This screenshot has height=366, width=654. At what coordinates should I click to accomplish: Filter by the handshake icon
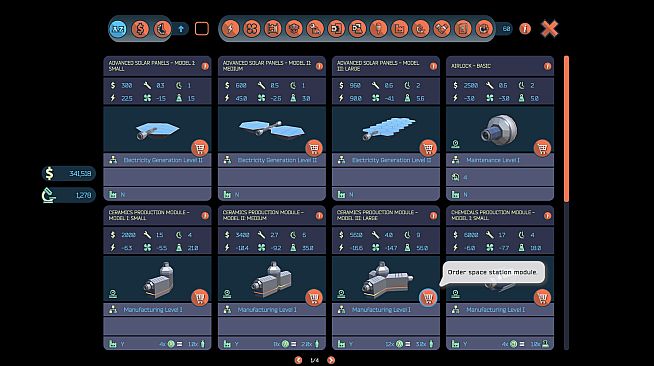442,29
